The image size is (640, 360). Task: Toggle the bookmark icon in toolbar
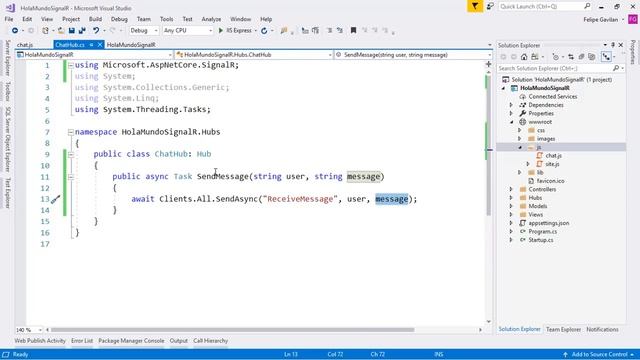click(353, 31)
